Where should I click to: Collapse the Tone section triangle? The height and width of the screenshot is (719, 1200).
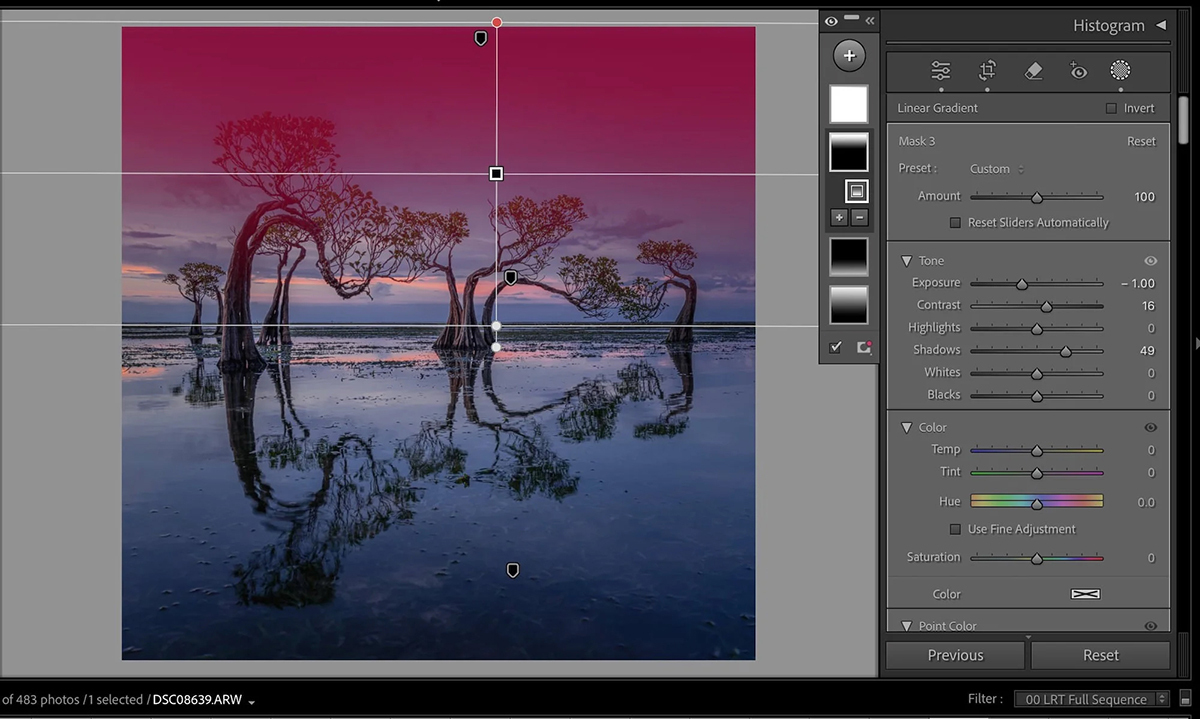[906, 261]
